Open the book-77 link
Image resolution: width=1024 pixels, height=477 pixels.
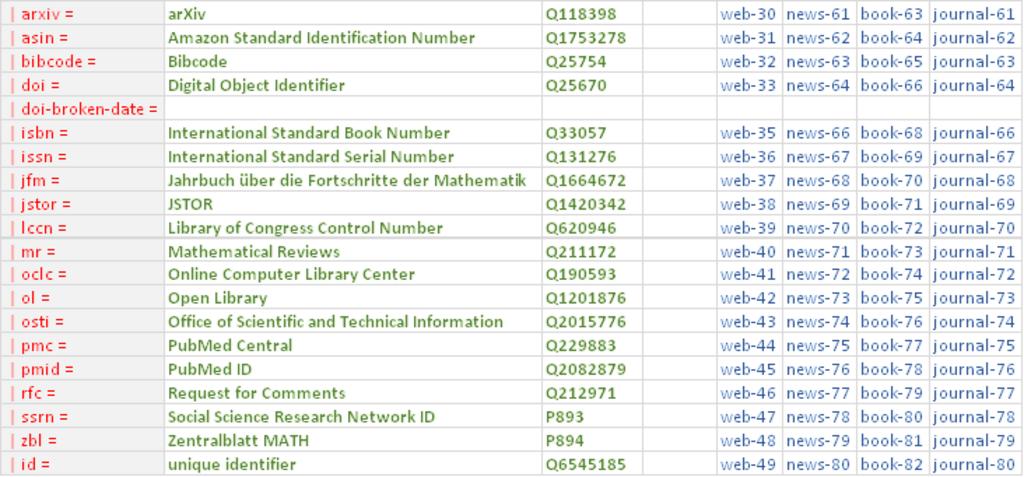[x=891, y=346]
